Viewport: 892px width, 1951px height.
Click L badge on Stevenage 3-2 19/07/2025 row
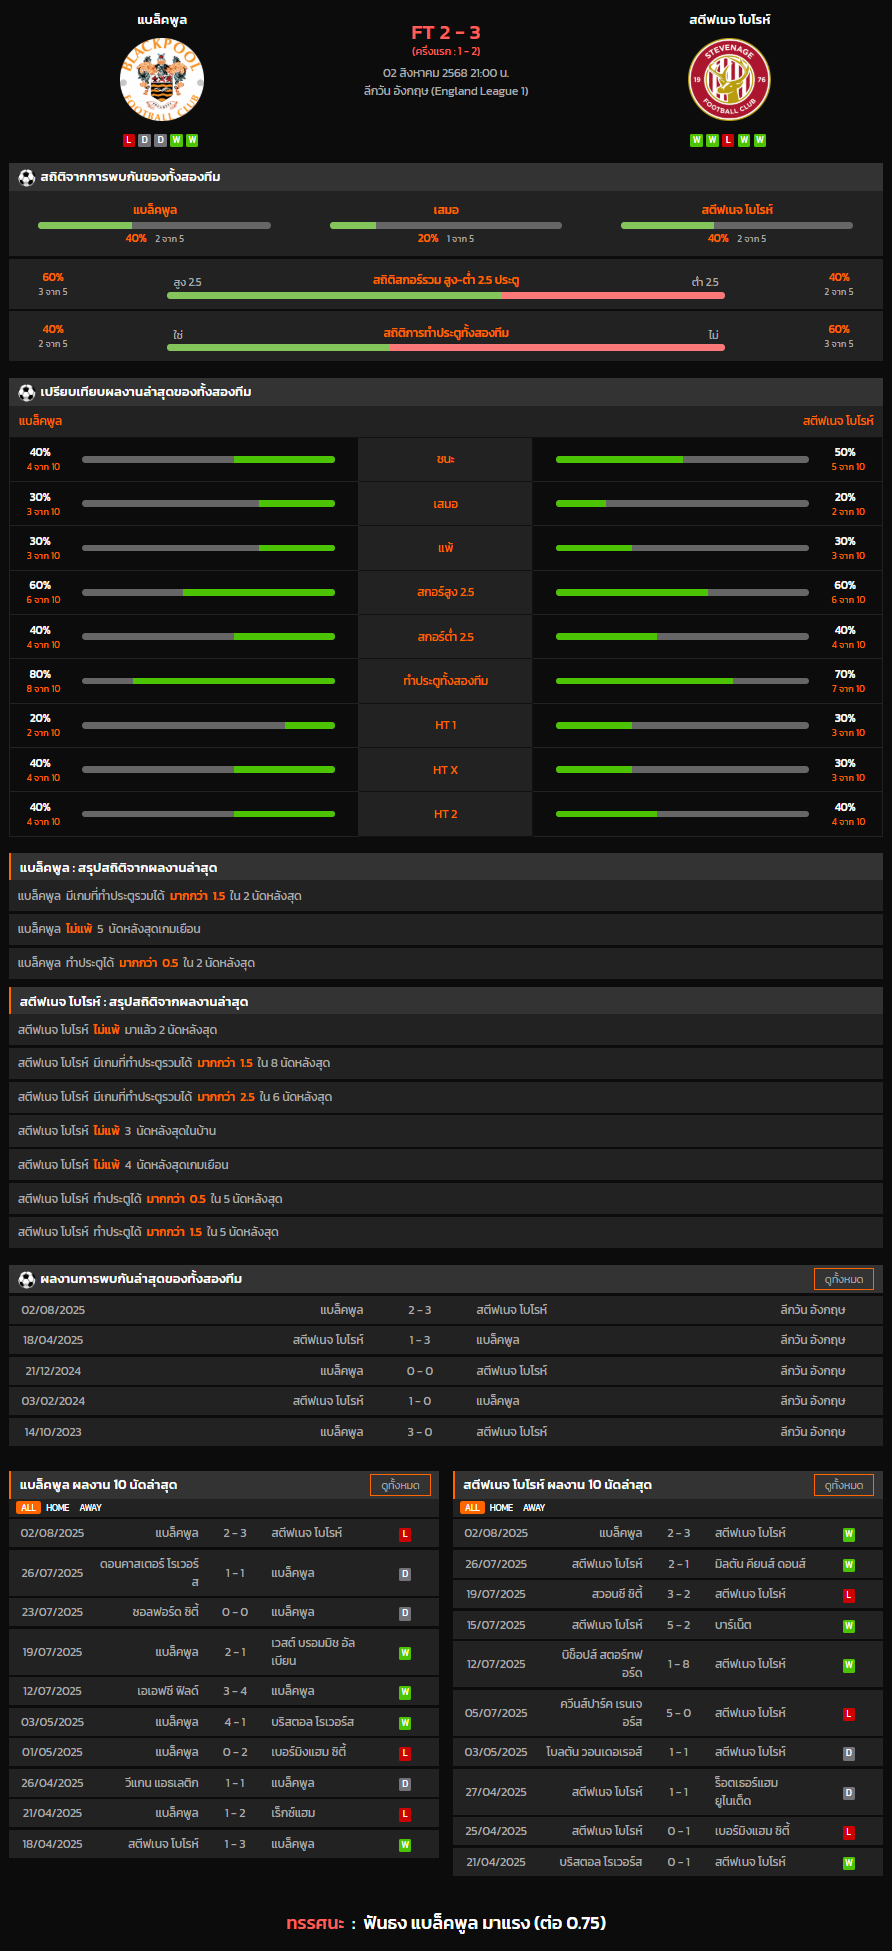click(849, 1595)
